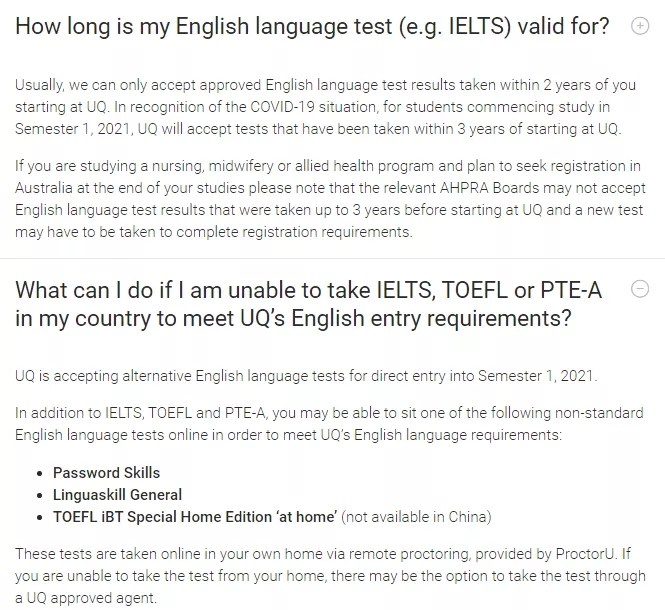665x610 pixels.
Task: Click the 'AHPRA Boards' mention in the text
Action: point(489,188)
